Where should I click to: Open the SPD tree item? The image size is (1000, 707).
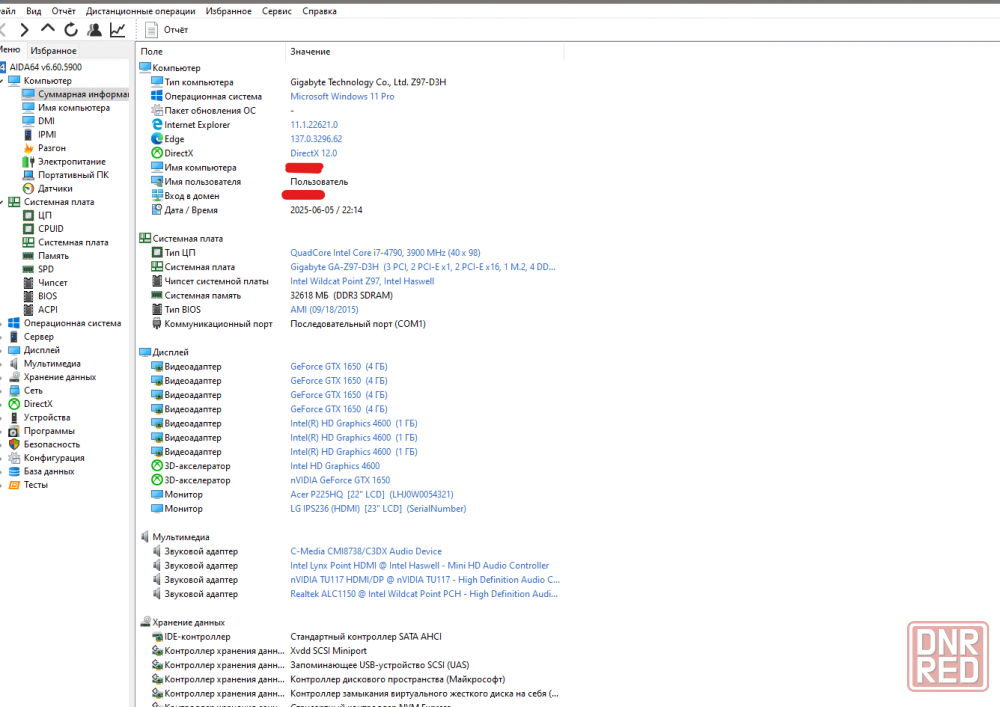click(x=46, y=269)
